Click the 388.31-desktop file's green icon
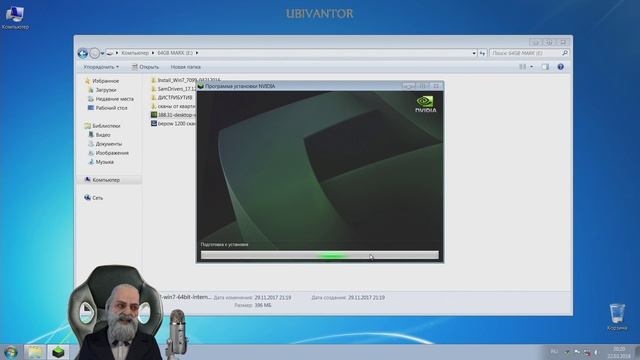 [154, 115]
